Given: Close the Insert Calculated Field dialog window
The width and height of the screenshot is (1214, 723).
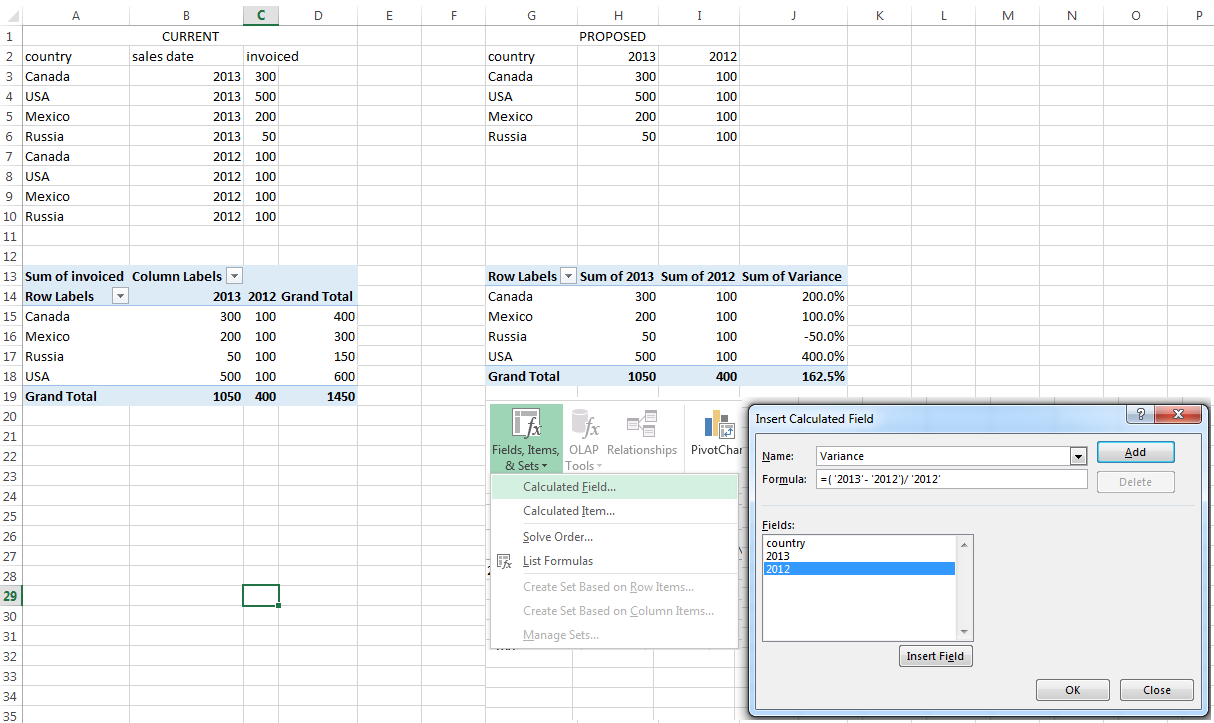Looking at the screenshot, I should point(1178,414).
